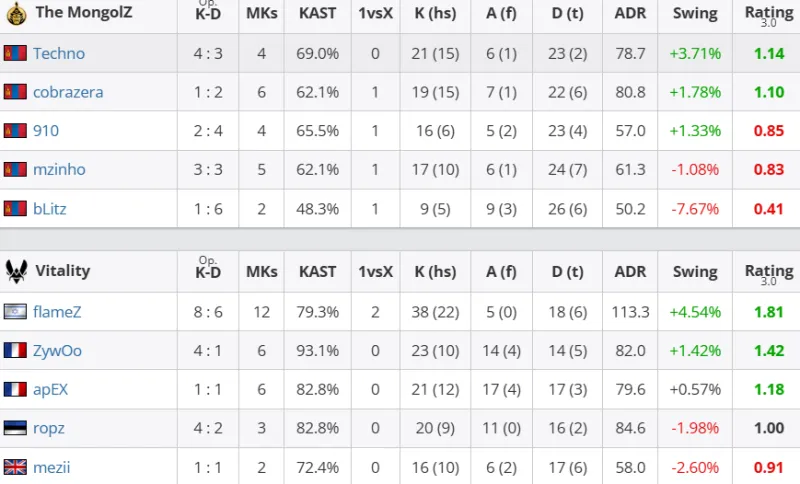The image size is (800, 484).
Task: Open Techno's player profile link
Action: pyautogui.click(x=59, y=53)
